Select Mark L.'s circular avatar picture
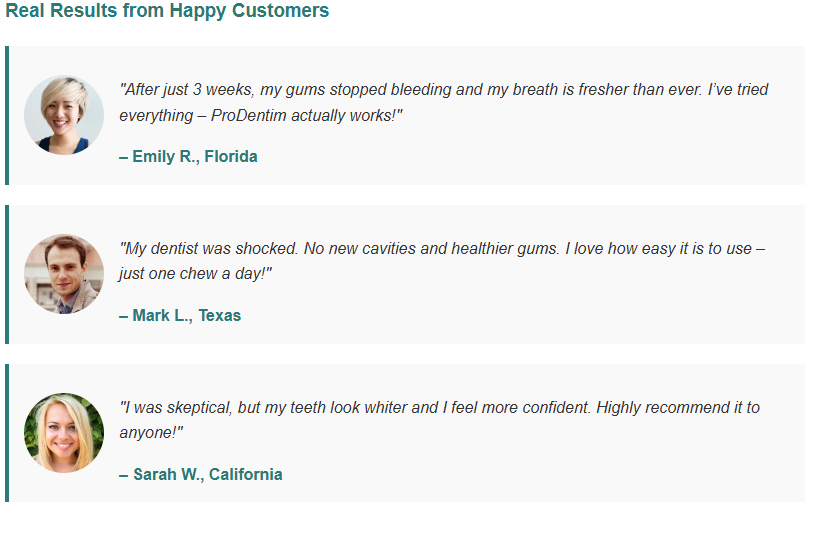This screenshot has height=538, width=824. click(x=64, y=274)
